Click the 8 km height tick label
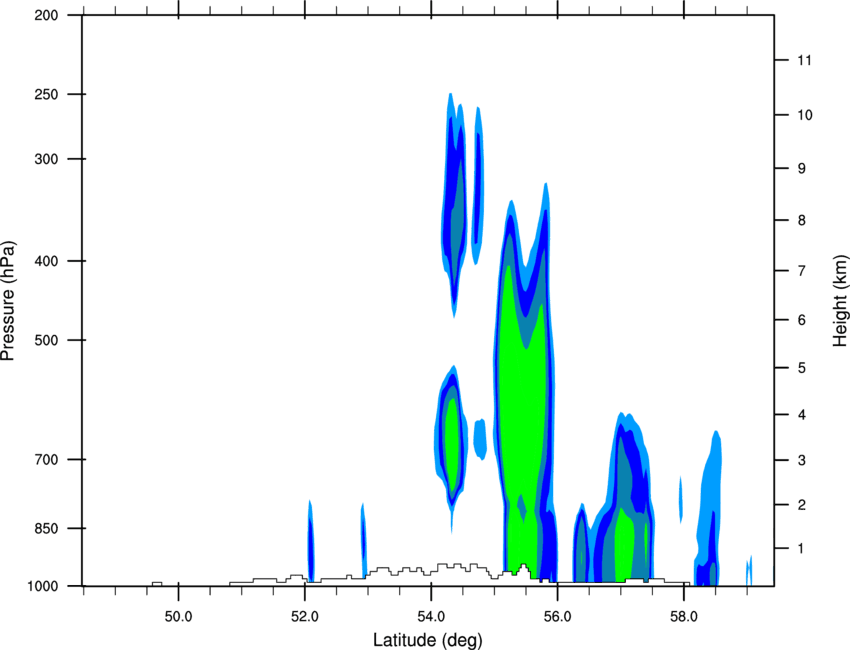Image resolution: width=850 pixels, height=650 pixels. pyautogui.click(x=802, y=220)
